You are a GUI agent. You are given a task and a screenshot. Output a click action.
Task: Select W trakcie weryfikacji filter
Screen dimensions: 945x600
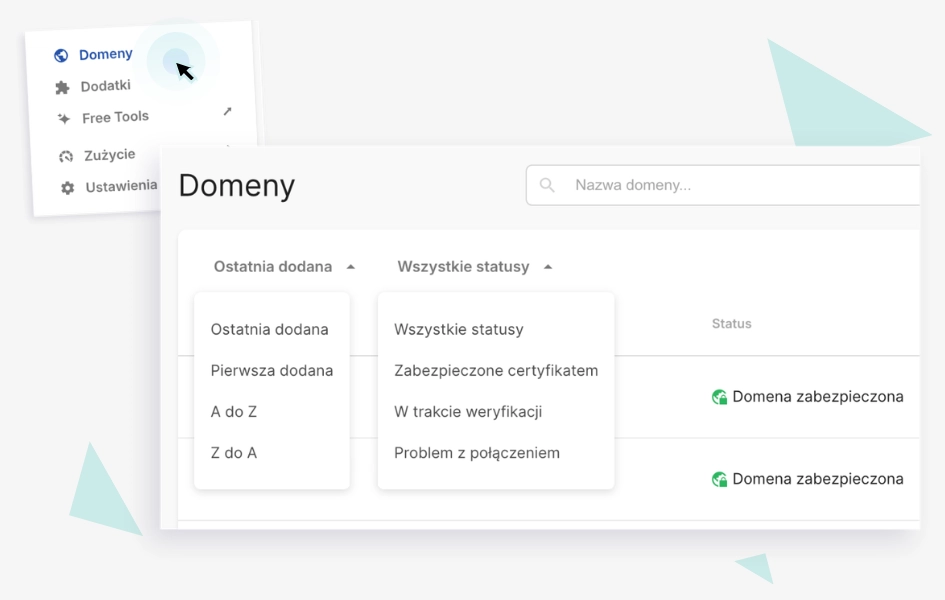470,412
